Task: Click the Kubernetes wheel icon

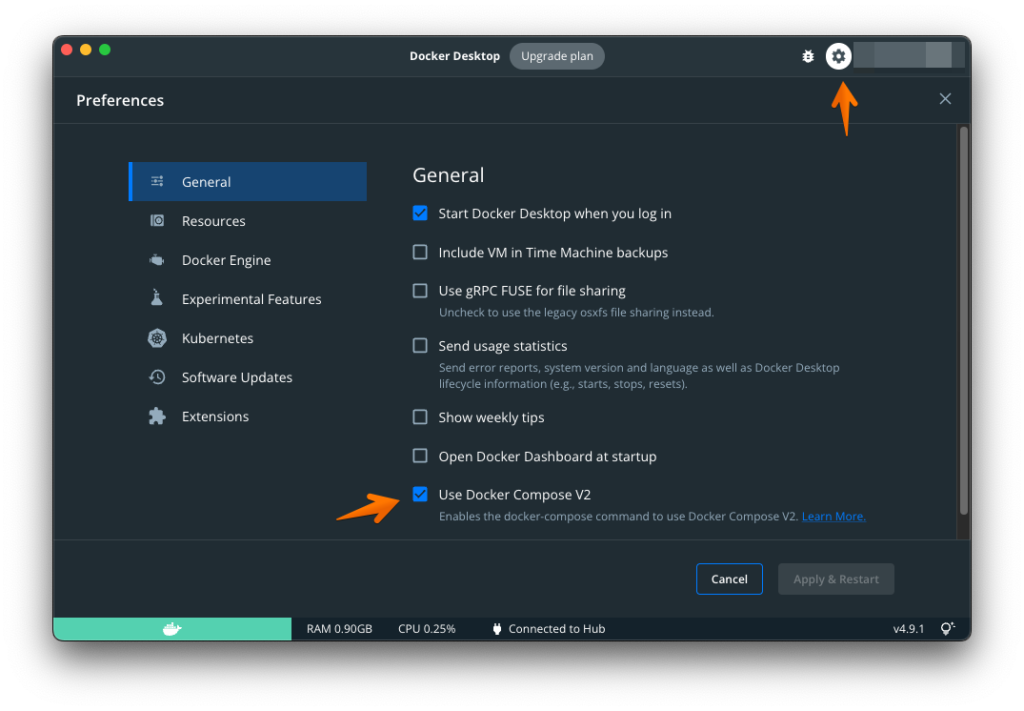Action: 157,338
